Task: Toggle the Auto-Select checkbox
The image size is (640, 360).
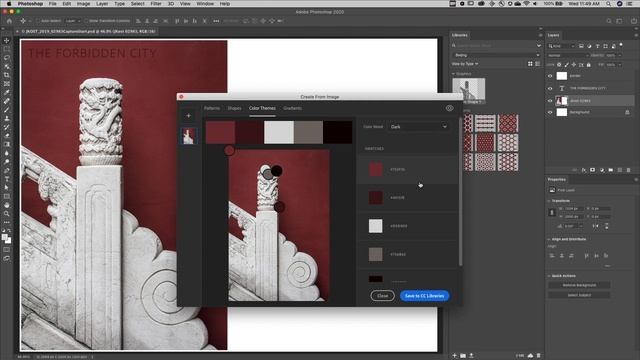Action: (38, 21)
